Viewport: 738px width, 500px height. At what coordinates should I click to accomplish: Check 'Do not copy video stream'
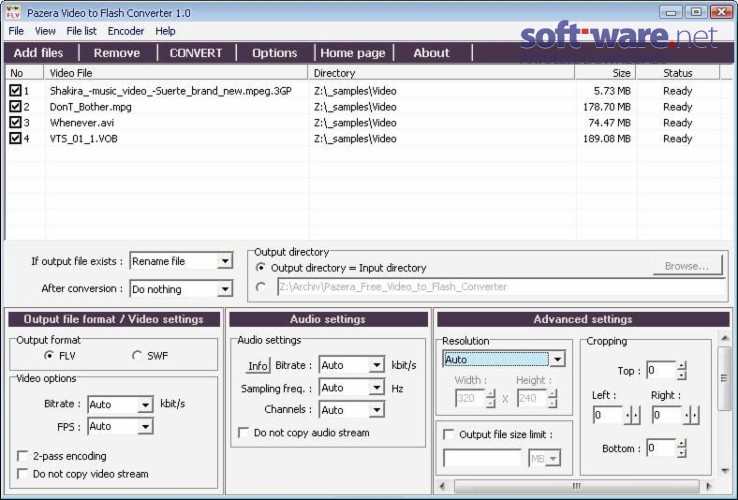click(22, 474)
